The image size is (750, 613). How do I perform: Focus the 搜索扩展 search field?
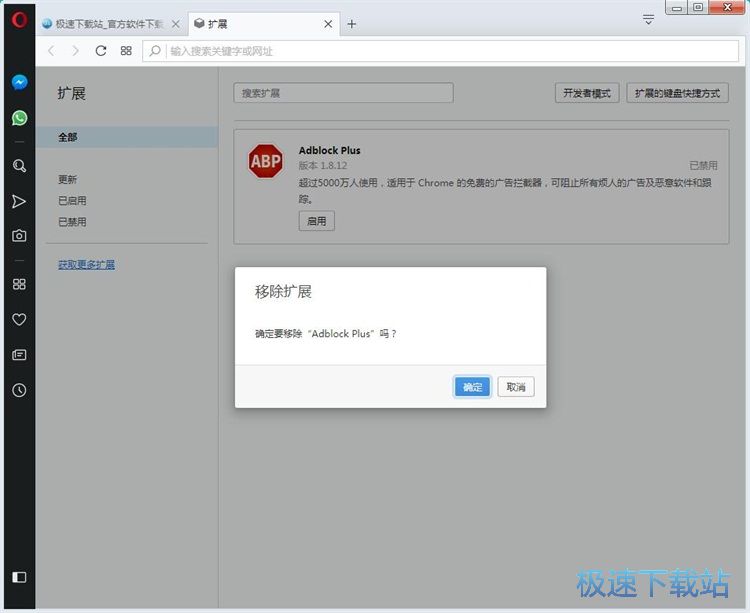(343, 93)
